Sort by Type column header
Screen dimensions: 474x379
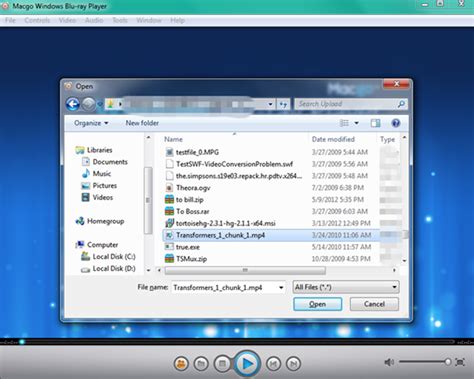387,139
